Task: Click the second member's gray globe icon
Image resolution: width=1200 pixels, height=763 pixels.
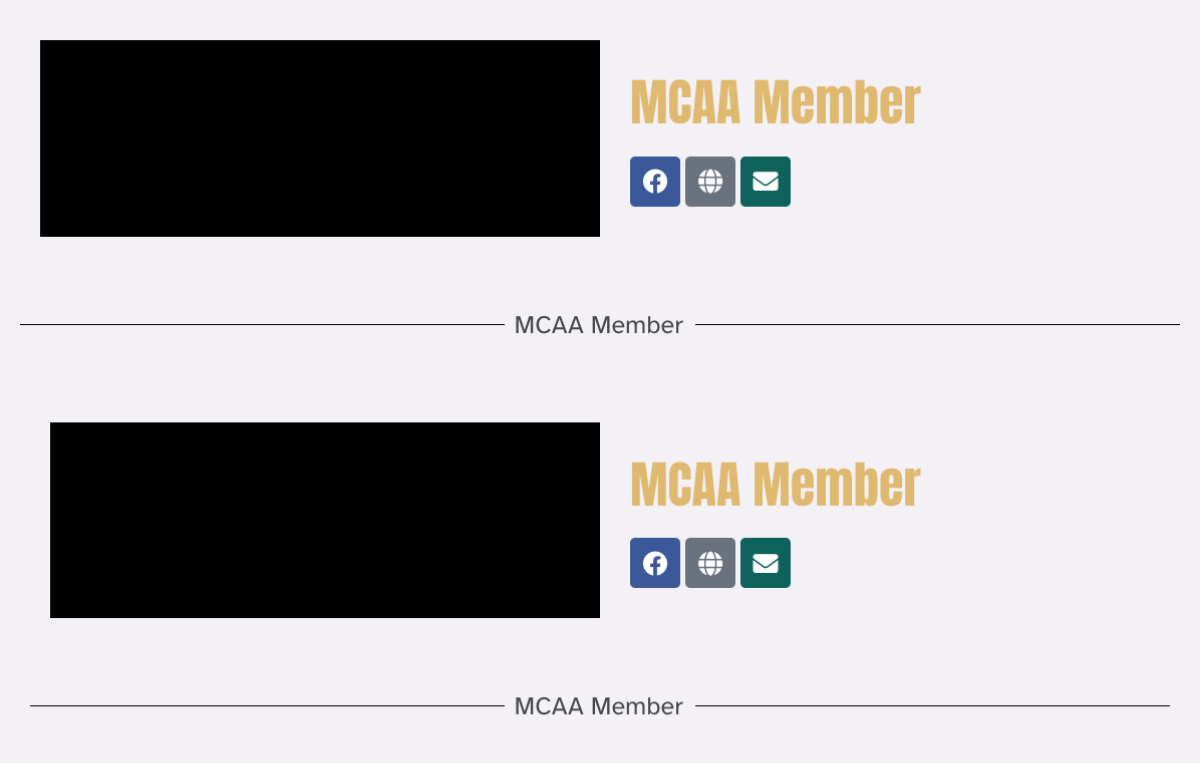Action: click(710, 563)
